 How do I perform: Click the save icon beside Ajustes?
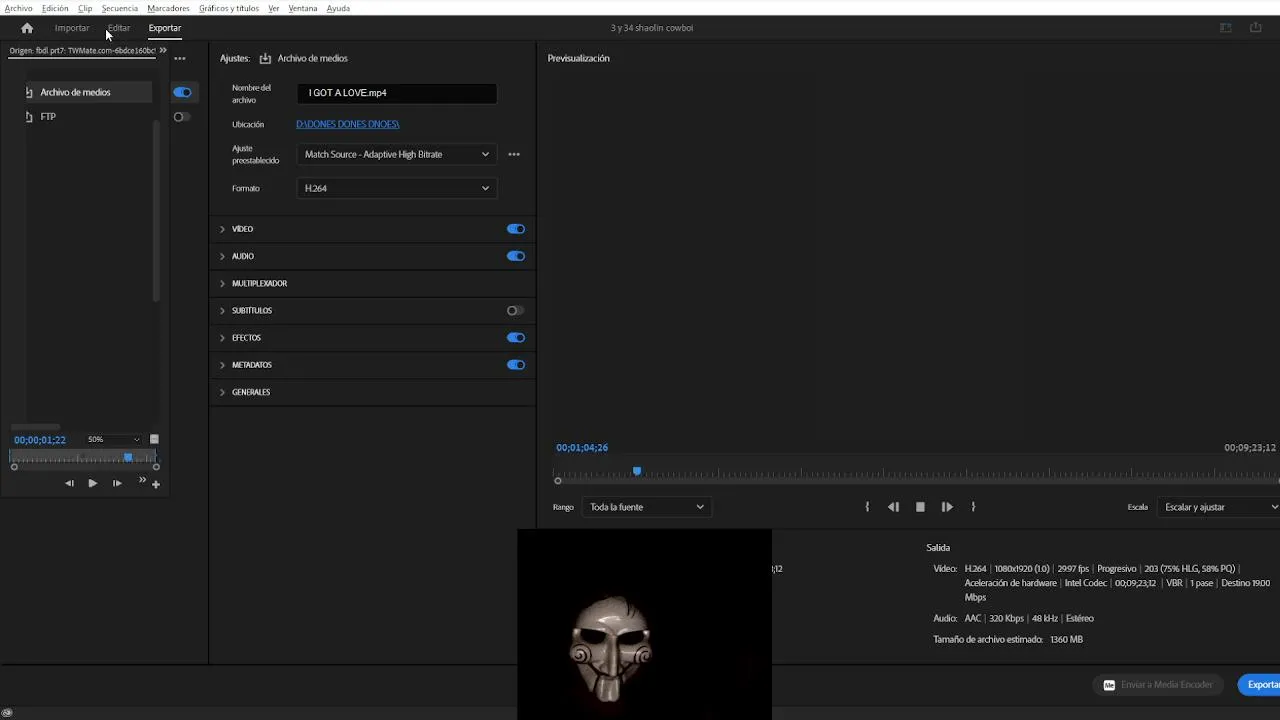pyautogui.click(x=265, y=58)
